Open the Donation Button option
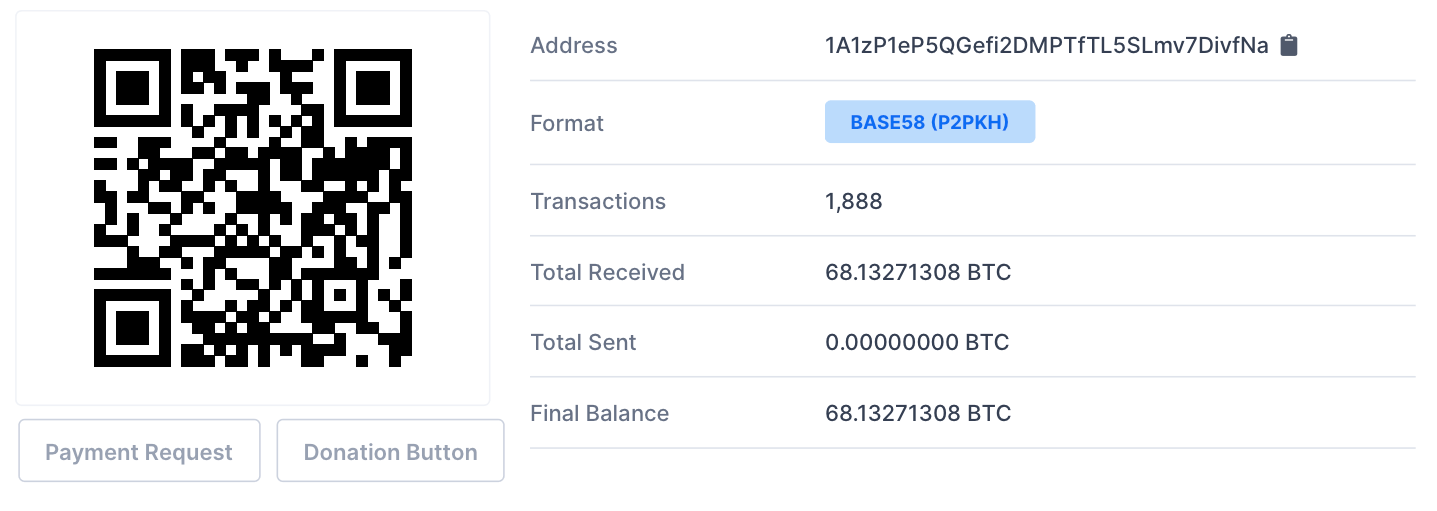Viewport: 1437px width, 511px height. coord(390,452)
